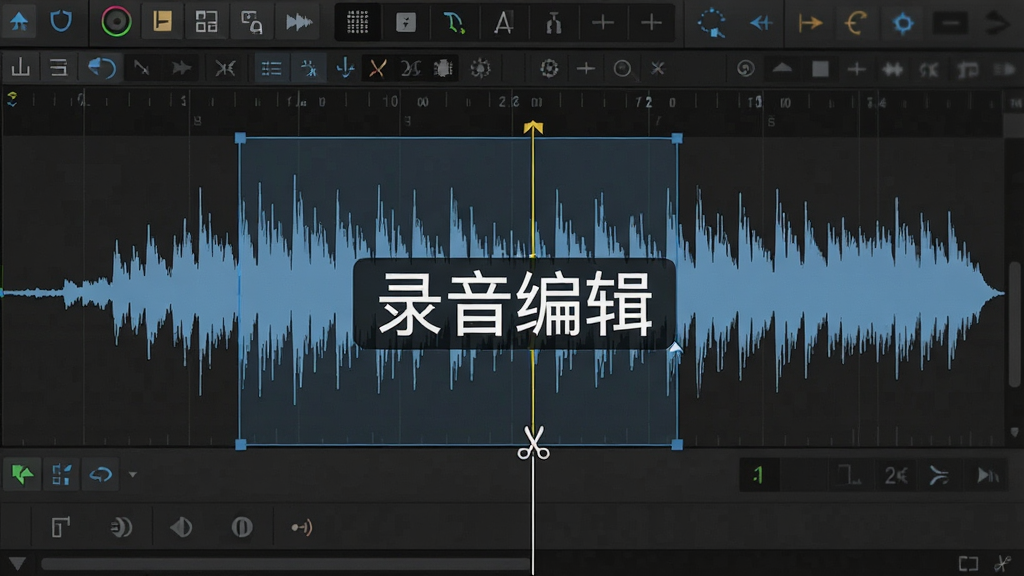The image size is (1024, 576).
Task: Click the bracket flag icon in bottom row
Action: pyautogui.click(x=60, y=526)
